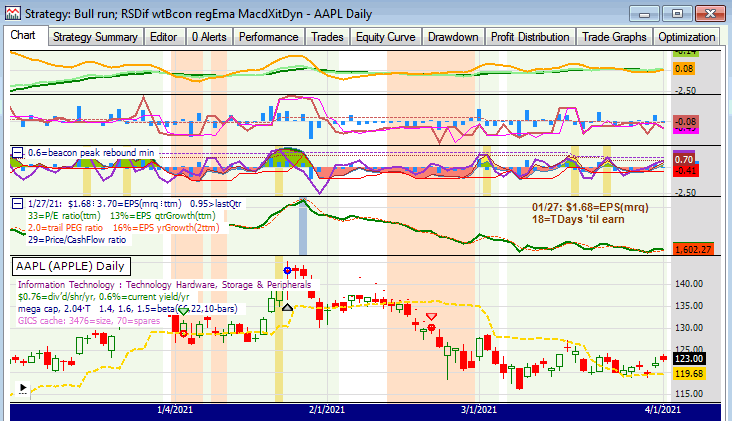Viewport: 732px width, 421px height.
Task: Collapse the beacon peak rebound indicator pane
Action: [x=17, y=153]
